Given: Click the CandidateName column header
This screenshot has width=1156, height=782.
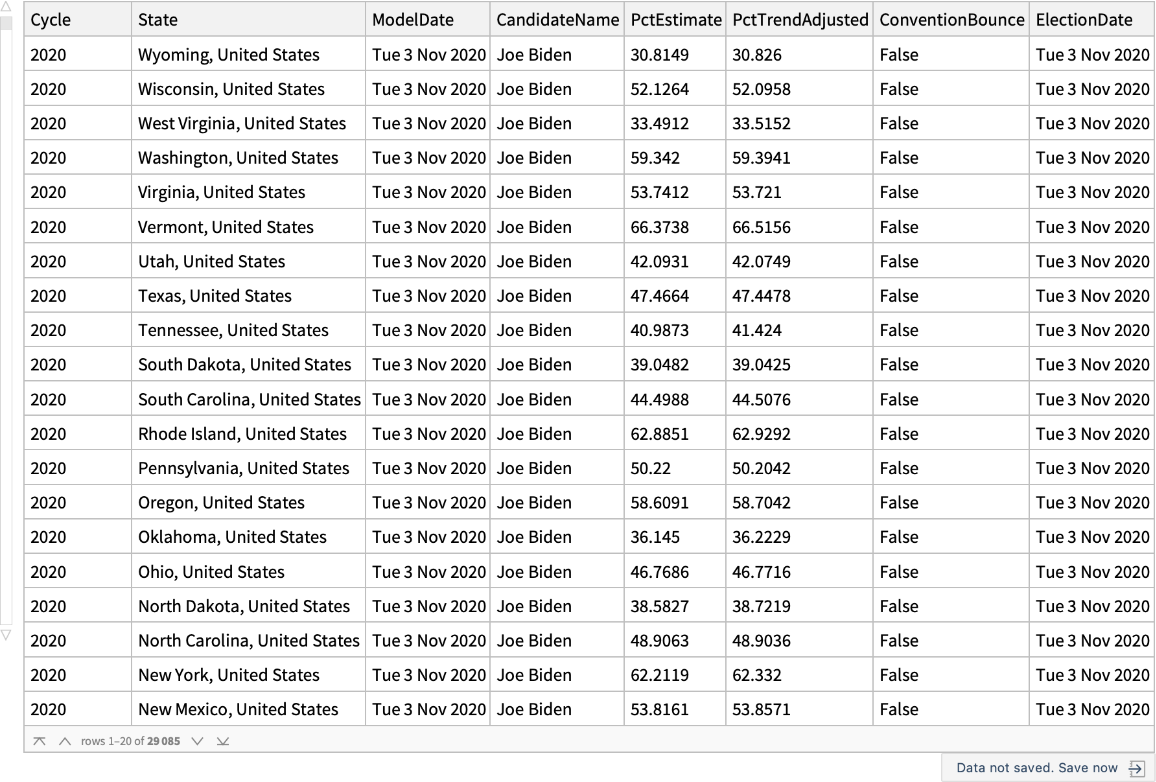Looking at the screenshot, I should (x=558, y=20).
